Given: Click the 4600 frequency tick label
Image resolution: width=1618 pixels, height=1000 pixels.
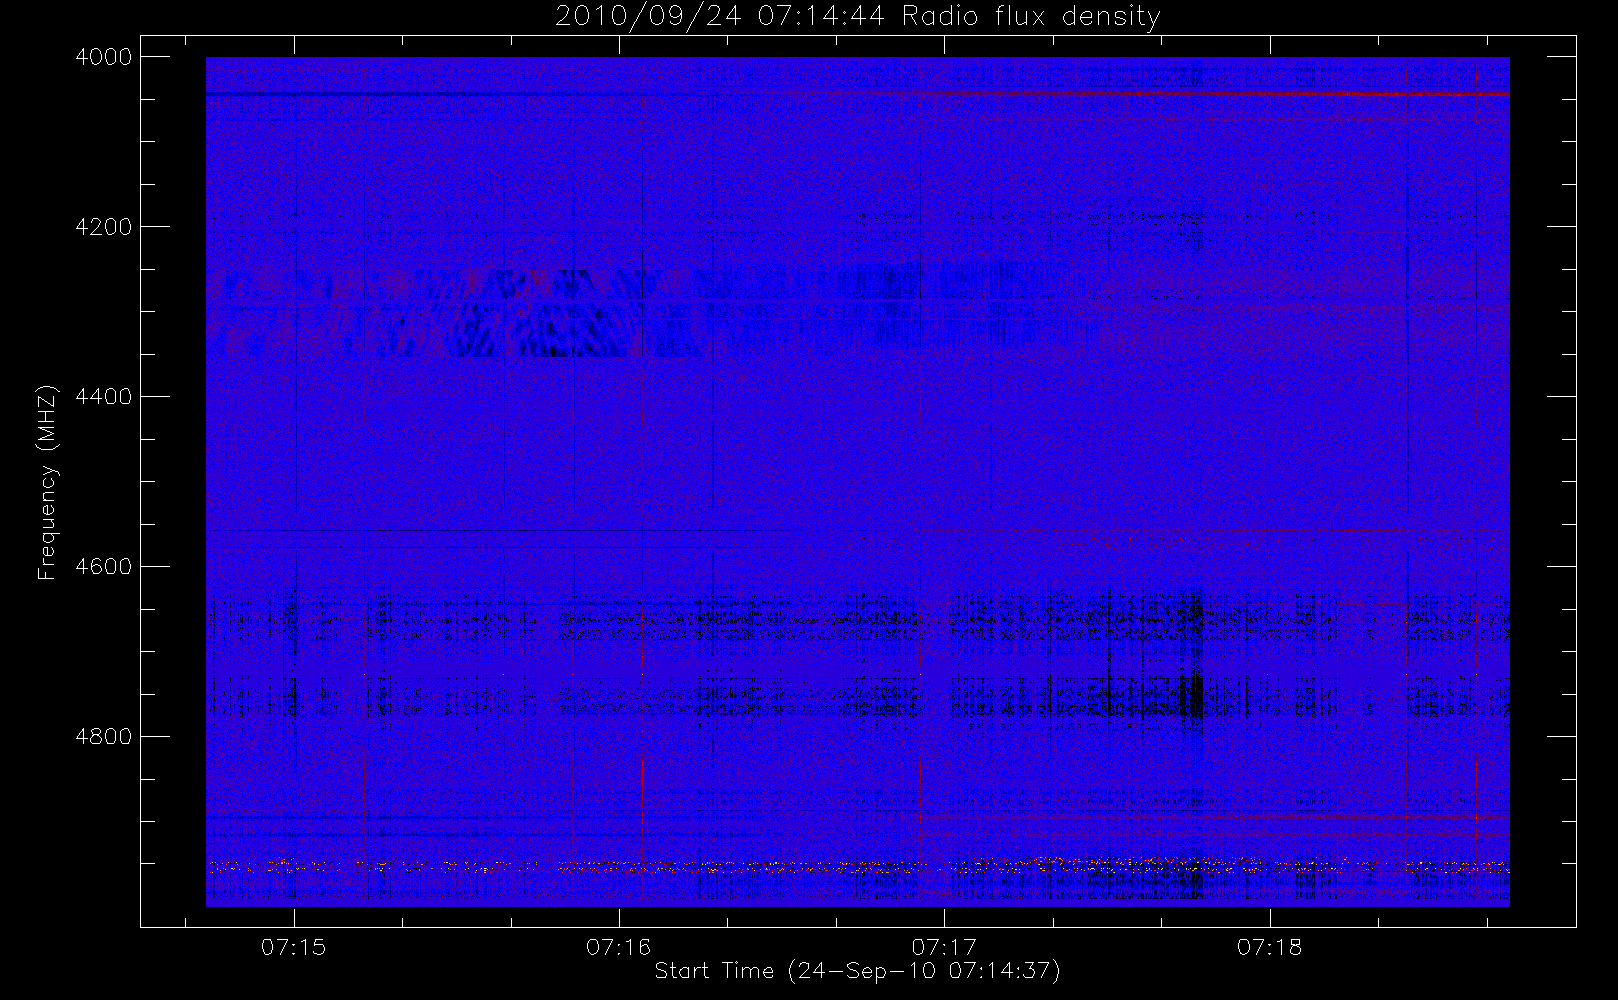Looking at the screenshot, I should point(104,567).
